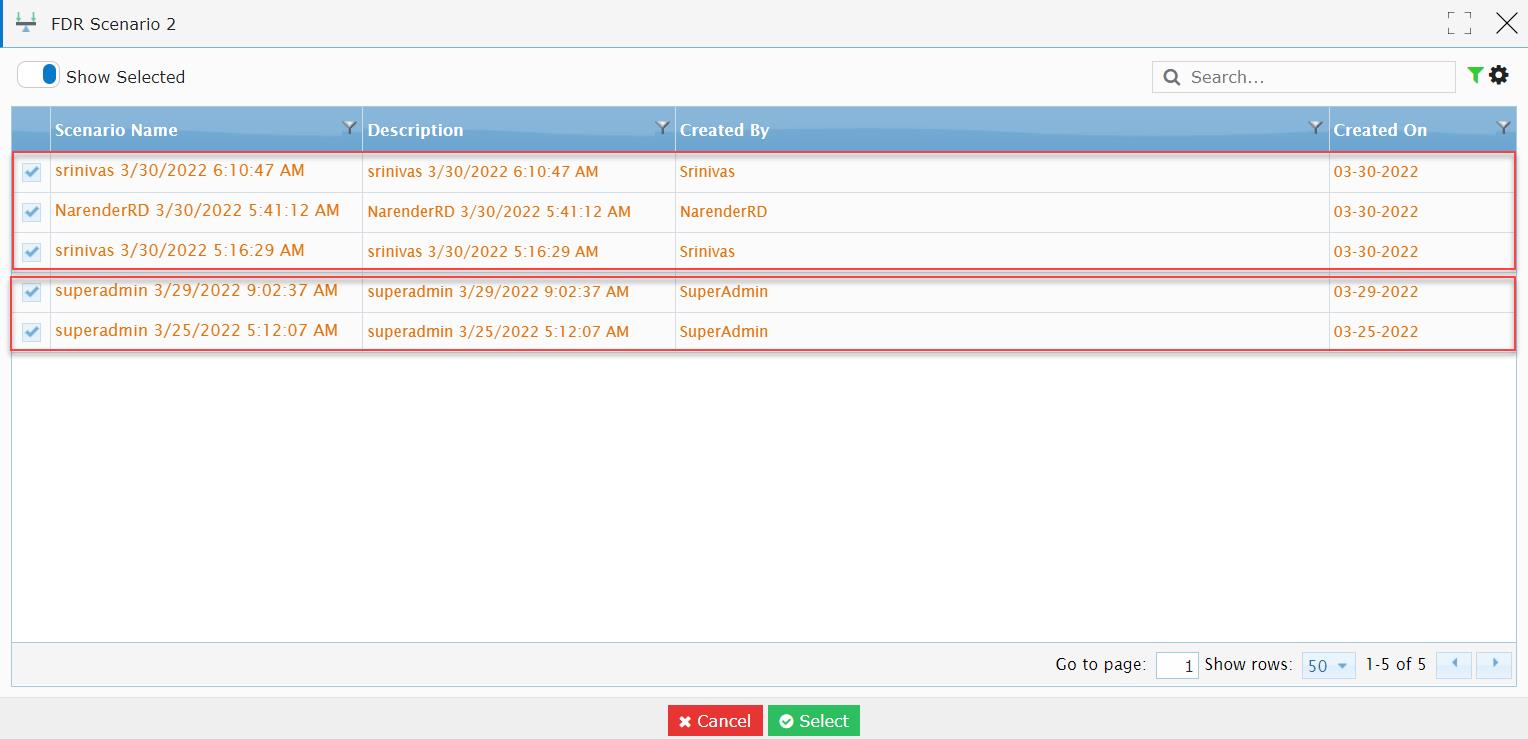Click the Scenario Name column filter icon

[x=349, y=127]
